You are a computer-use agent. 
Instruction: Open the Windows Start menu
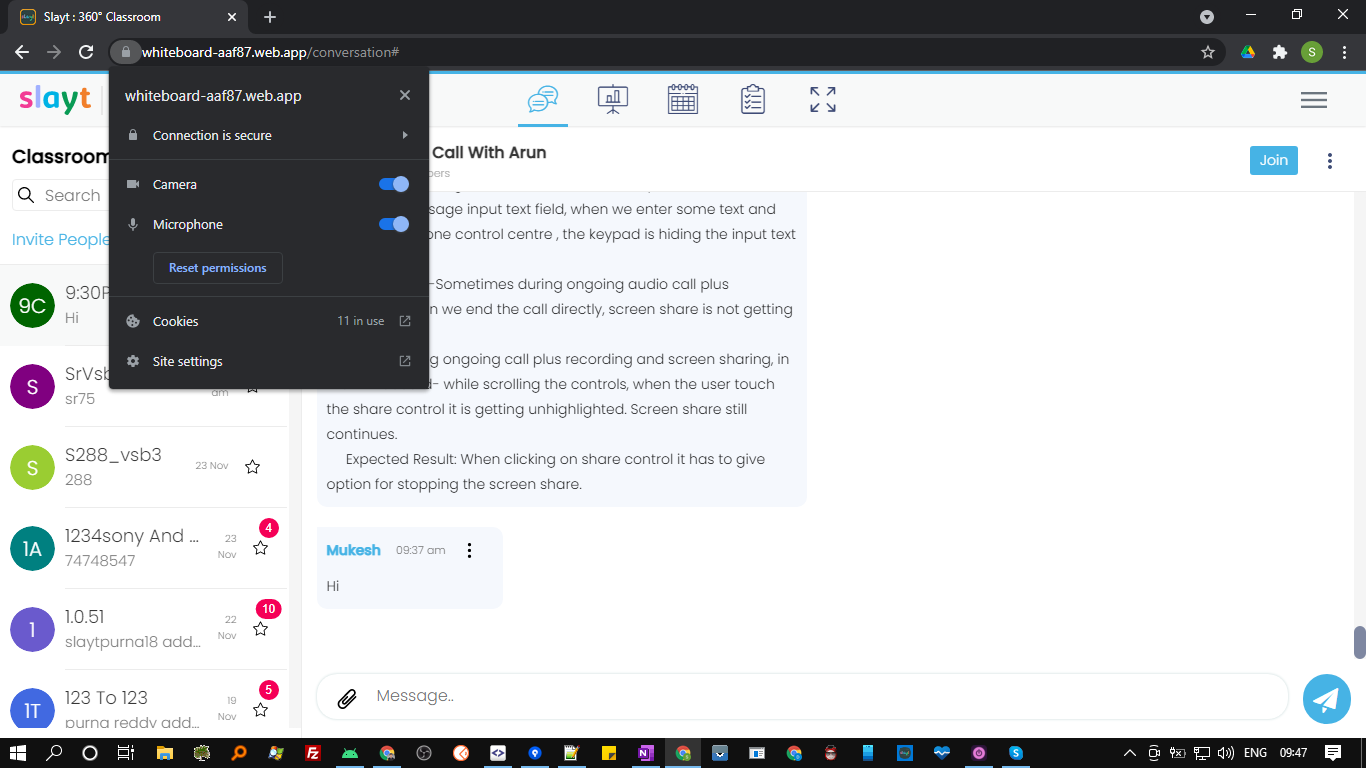(x=18, y=753)
